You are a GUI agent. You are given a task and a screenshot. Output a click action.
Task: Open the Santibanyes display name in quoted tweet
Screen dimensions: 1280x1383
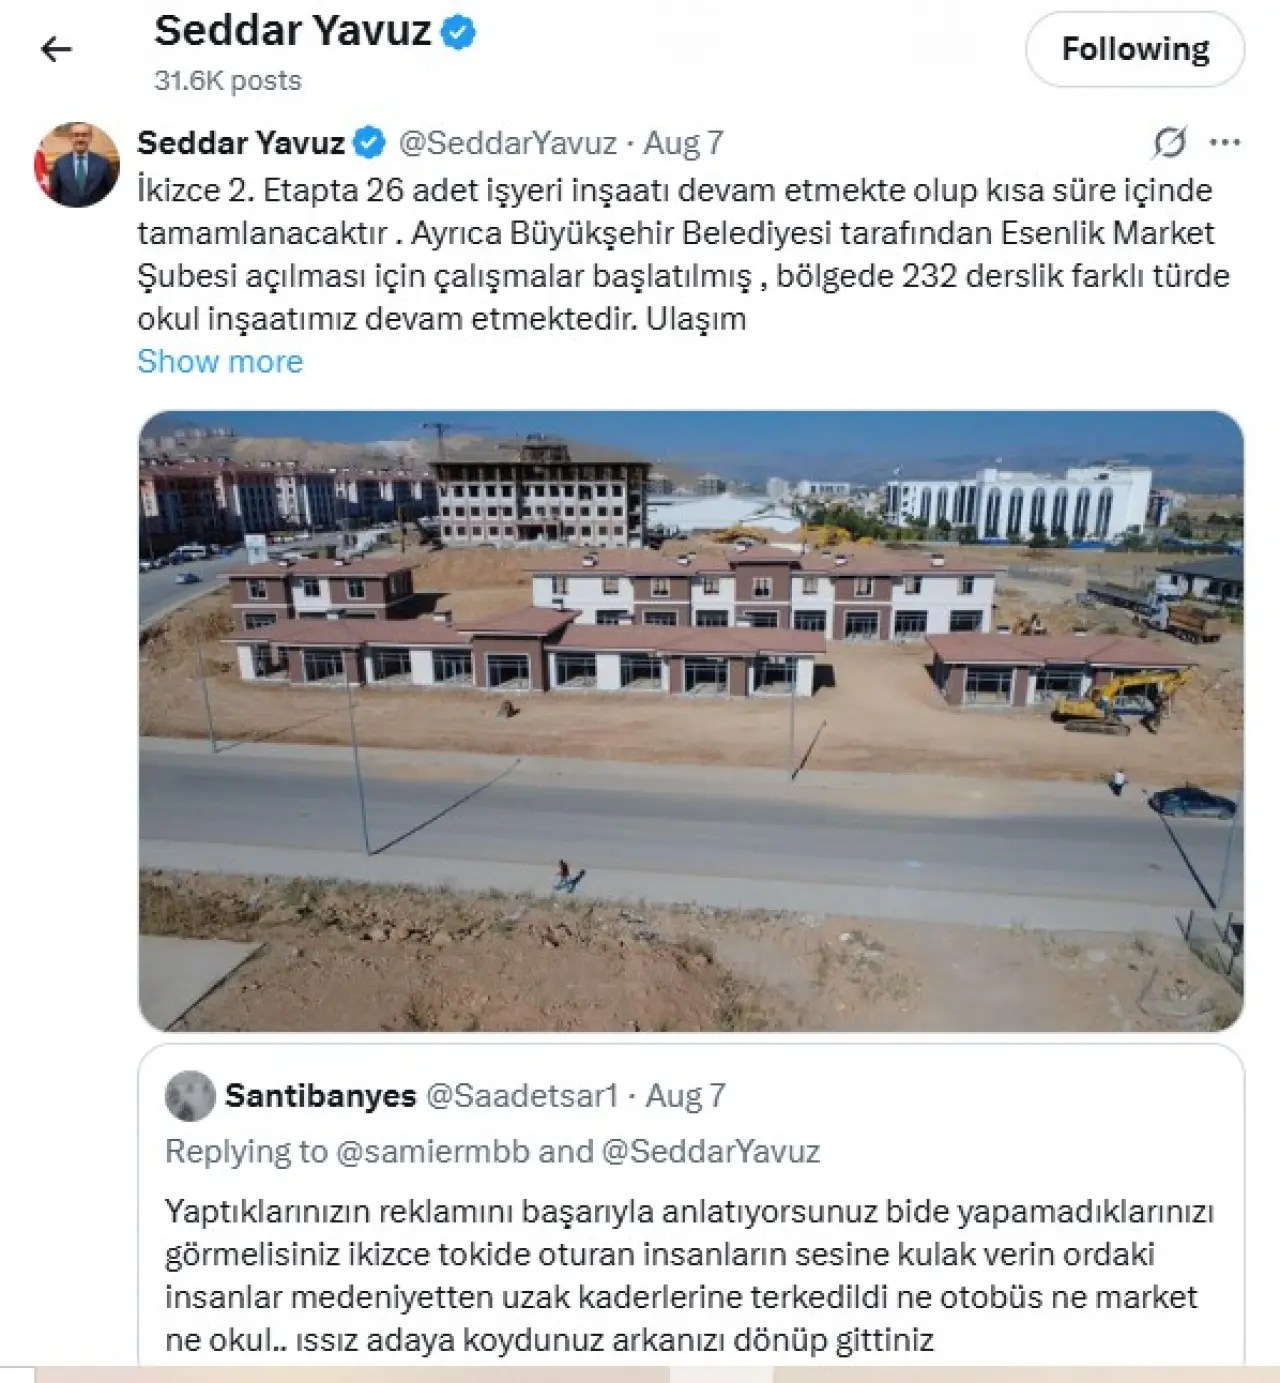pos(320,1096)
